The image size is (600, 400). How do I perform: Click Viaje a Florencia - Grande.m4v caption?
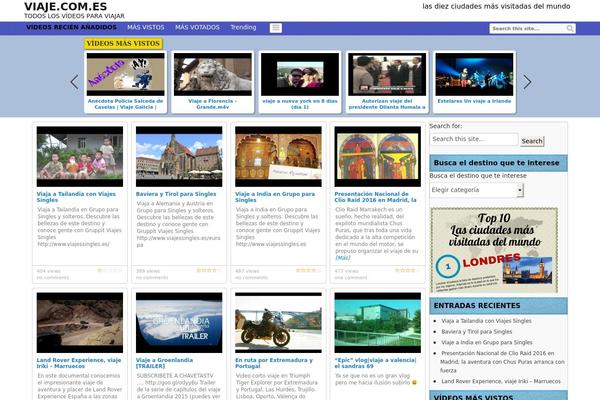pos(213,104)
